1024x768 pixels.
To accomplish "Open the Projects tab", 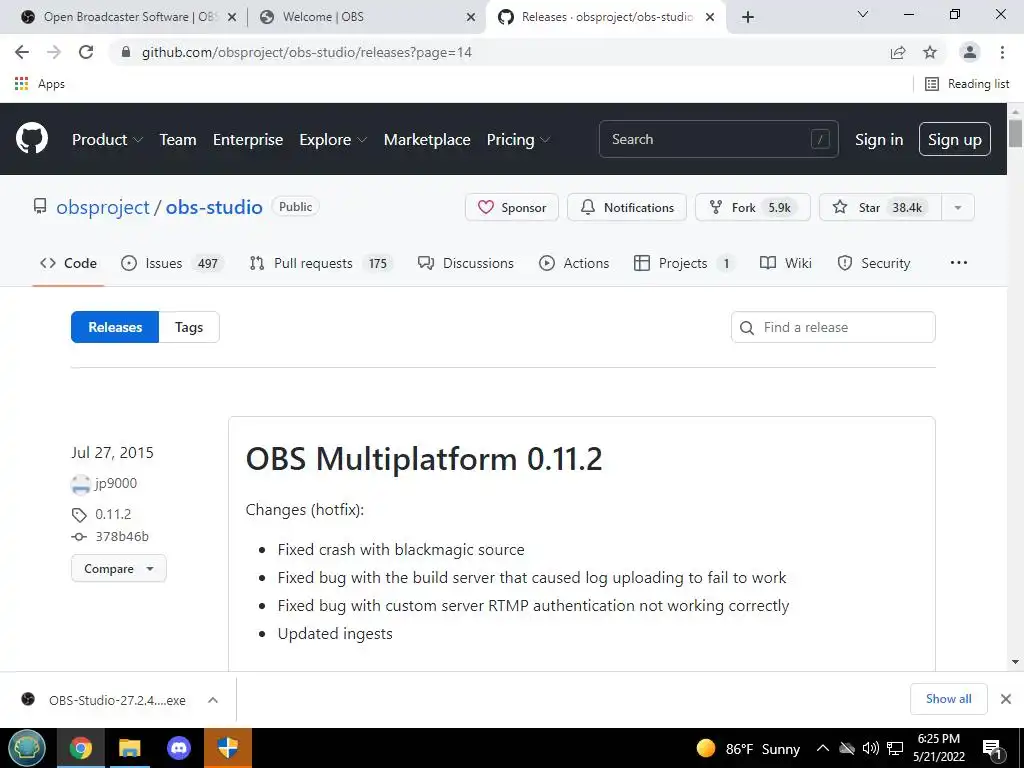I will 684,263.
